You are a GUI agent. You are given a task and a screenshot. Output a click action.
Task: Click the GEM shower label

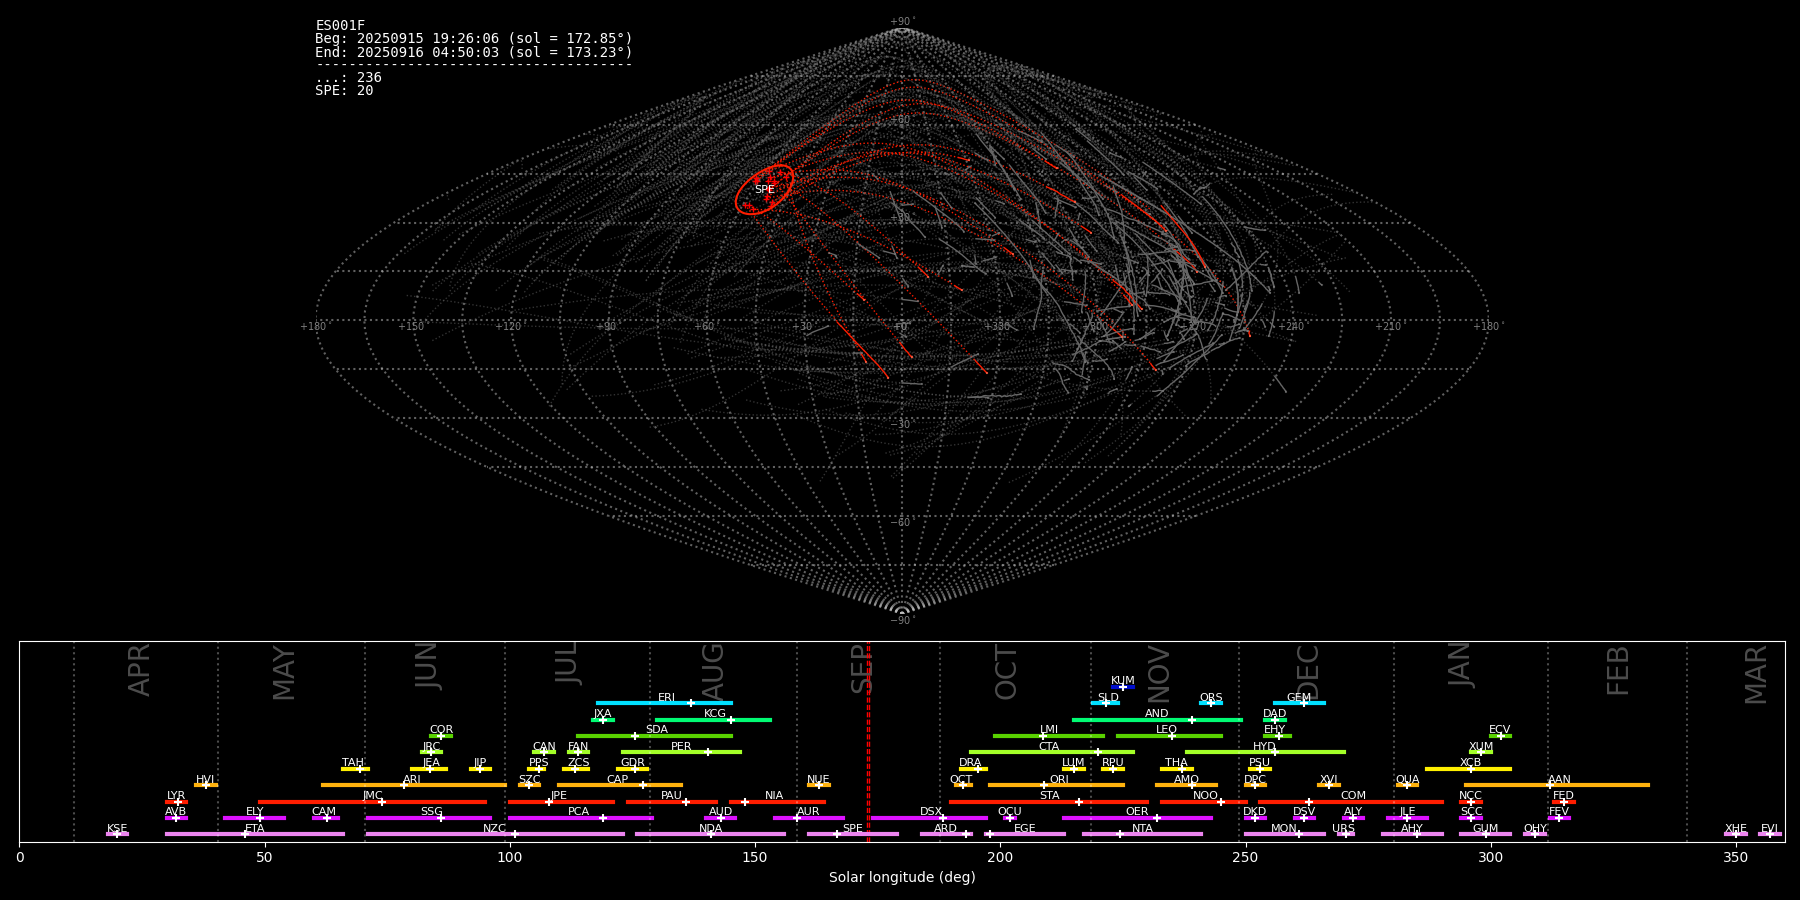pyautogui.click(x=1299, y=698)
